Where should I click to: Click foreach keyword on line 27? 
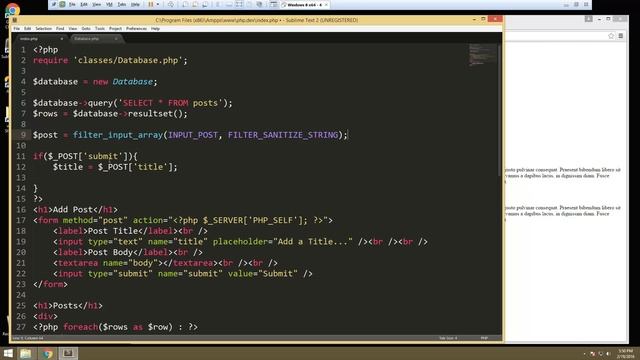coord(81,327)
